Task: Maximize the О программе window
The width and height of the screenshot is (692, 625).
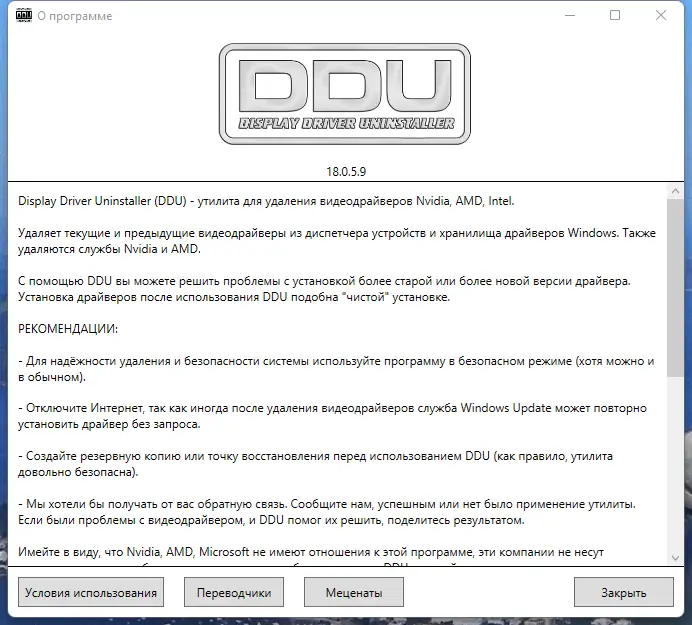Action: tap(615, 15)
